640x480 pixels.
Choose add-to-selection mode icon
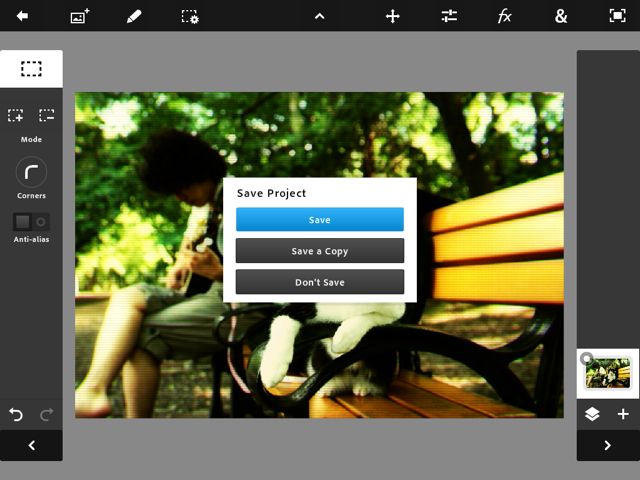pos(16,116)
